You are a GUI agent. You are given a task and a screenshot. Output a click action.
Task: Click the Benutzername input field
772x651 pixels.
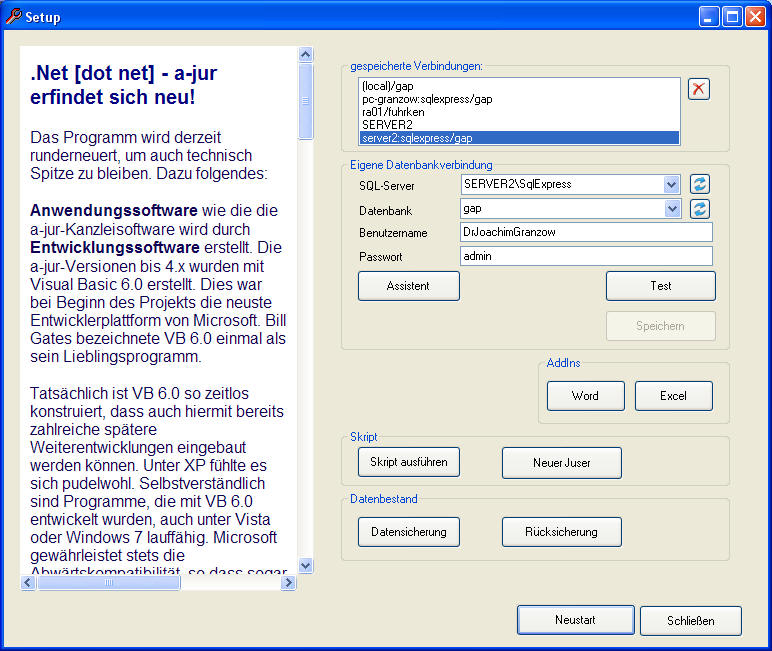click(586, 232)
